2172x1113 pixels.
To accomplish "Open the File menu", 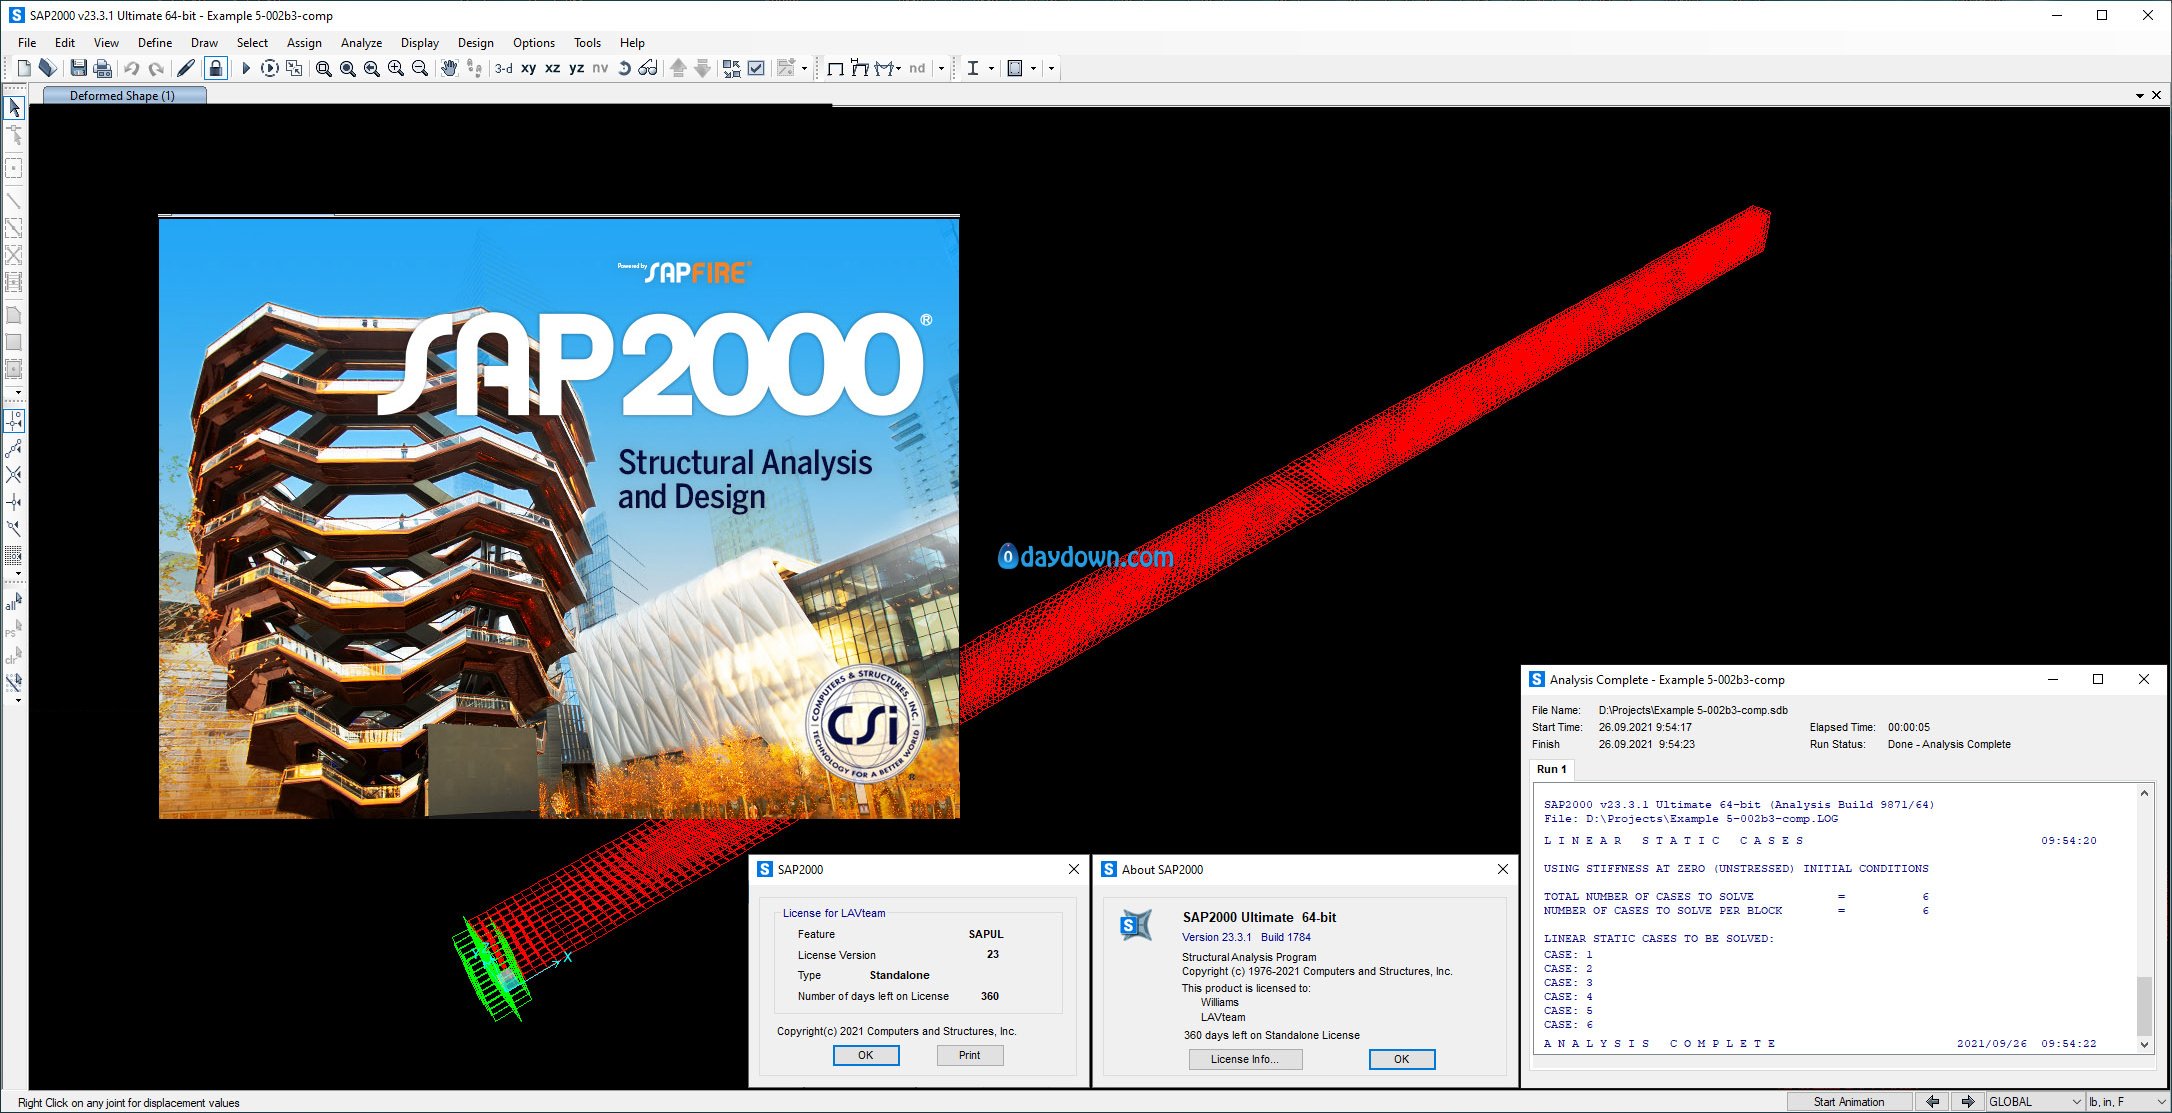I will click(x=27, y=43).
